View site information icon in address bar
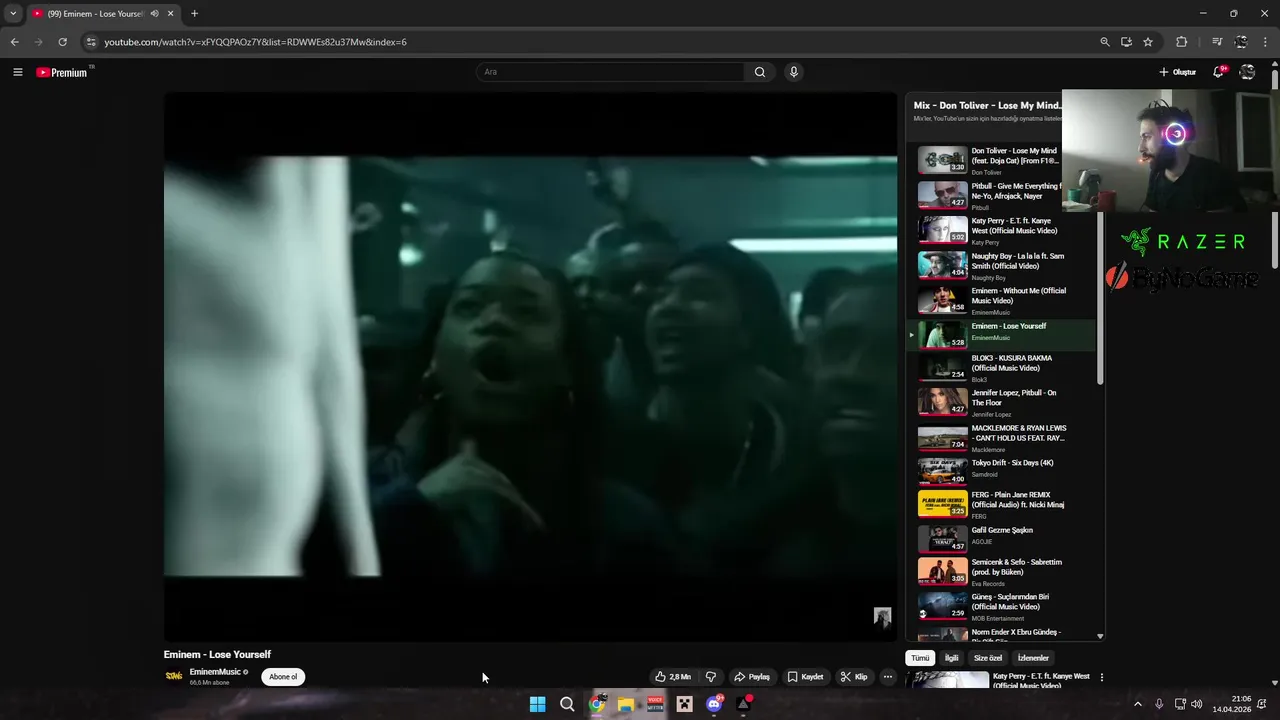The width and height of the screenshot is (1280, 720). [90, 42]
